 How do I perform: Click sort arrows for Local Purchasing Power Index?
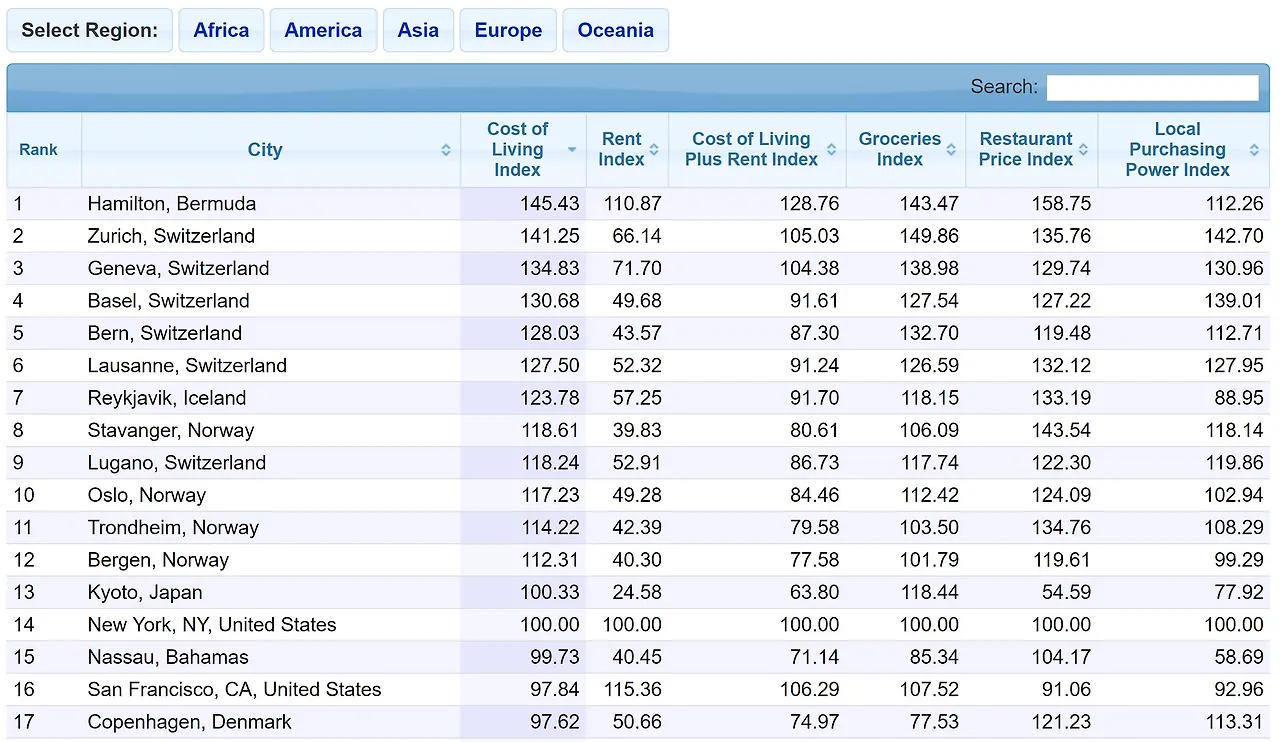pyautogui.click(x=1254, y=150)
